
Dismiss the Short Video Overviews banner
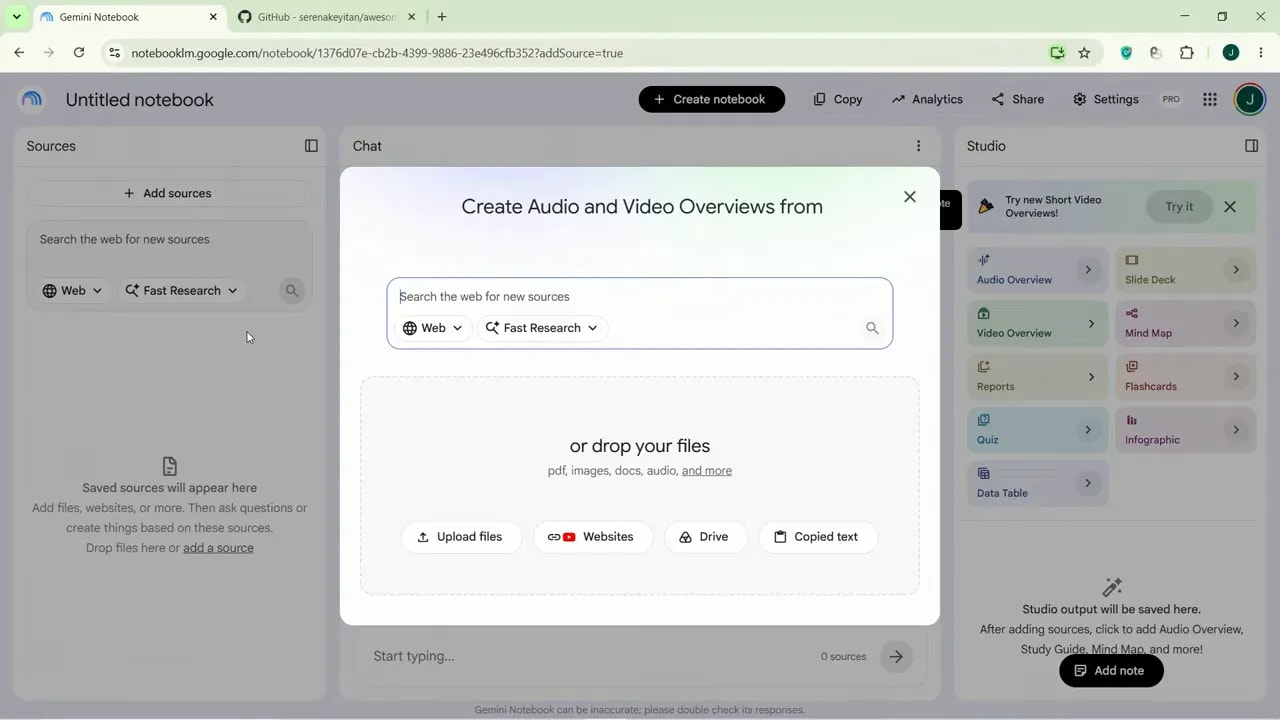click(1230, 207)
